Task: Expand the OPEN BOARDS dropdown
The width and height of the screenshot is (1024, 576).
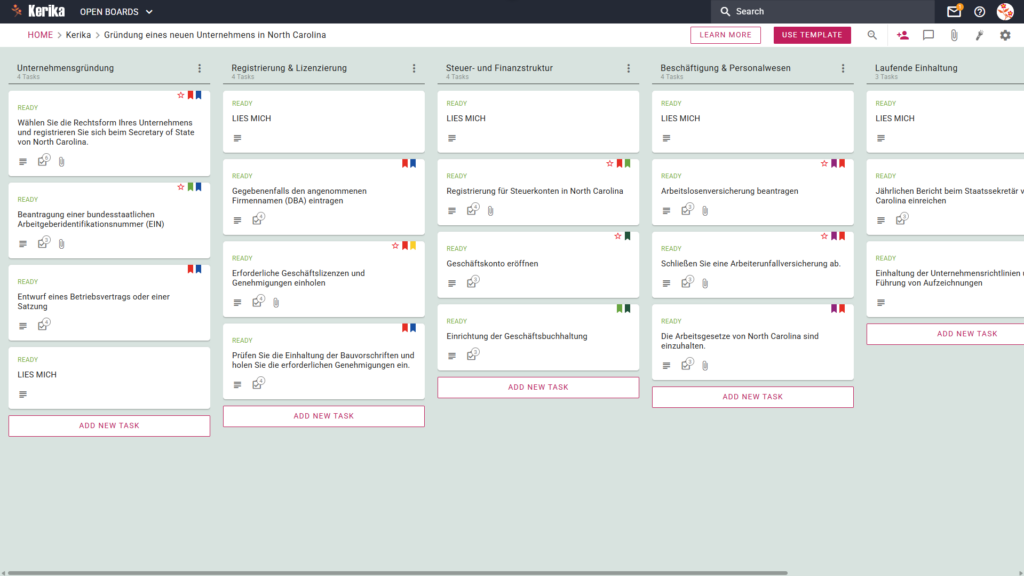Action: [x=116, y=12]
